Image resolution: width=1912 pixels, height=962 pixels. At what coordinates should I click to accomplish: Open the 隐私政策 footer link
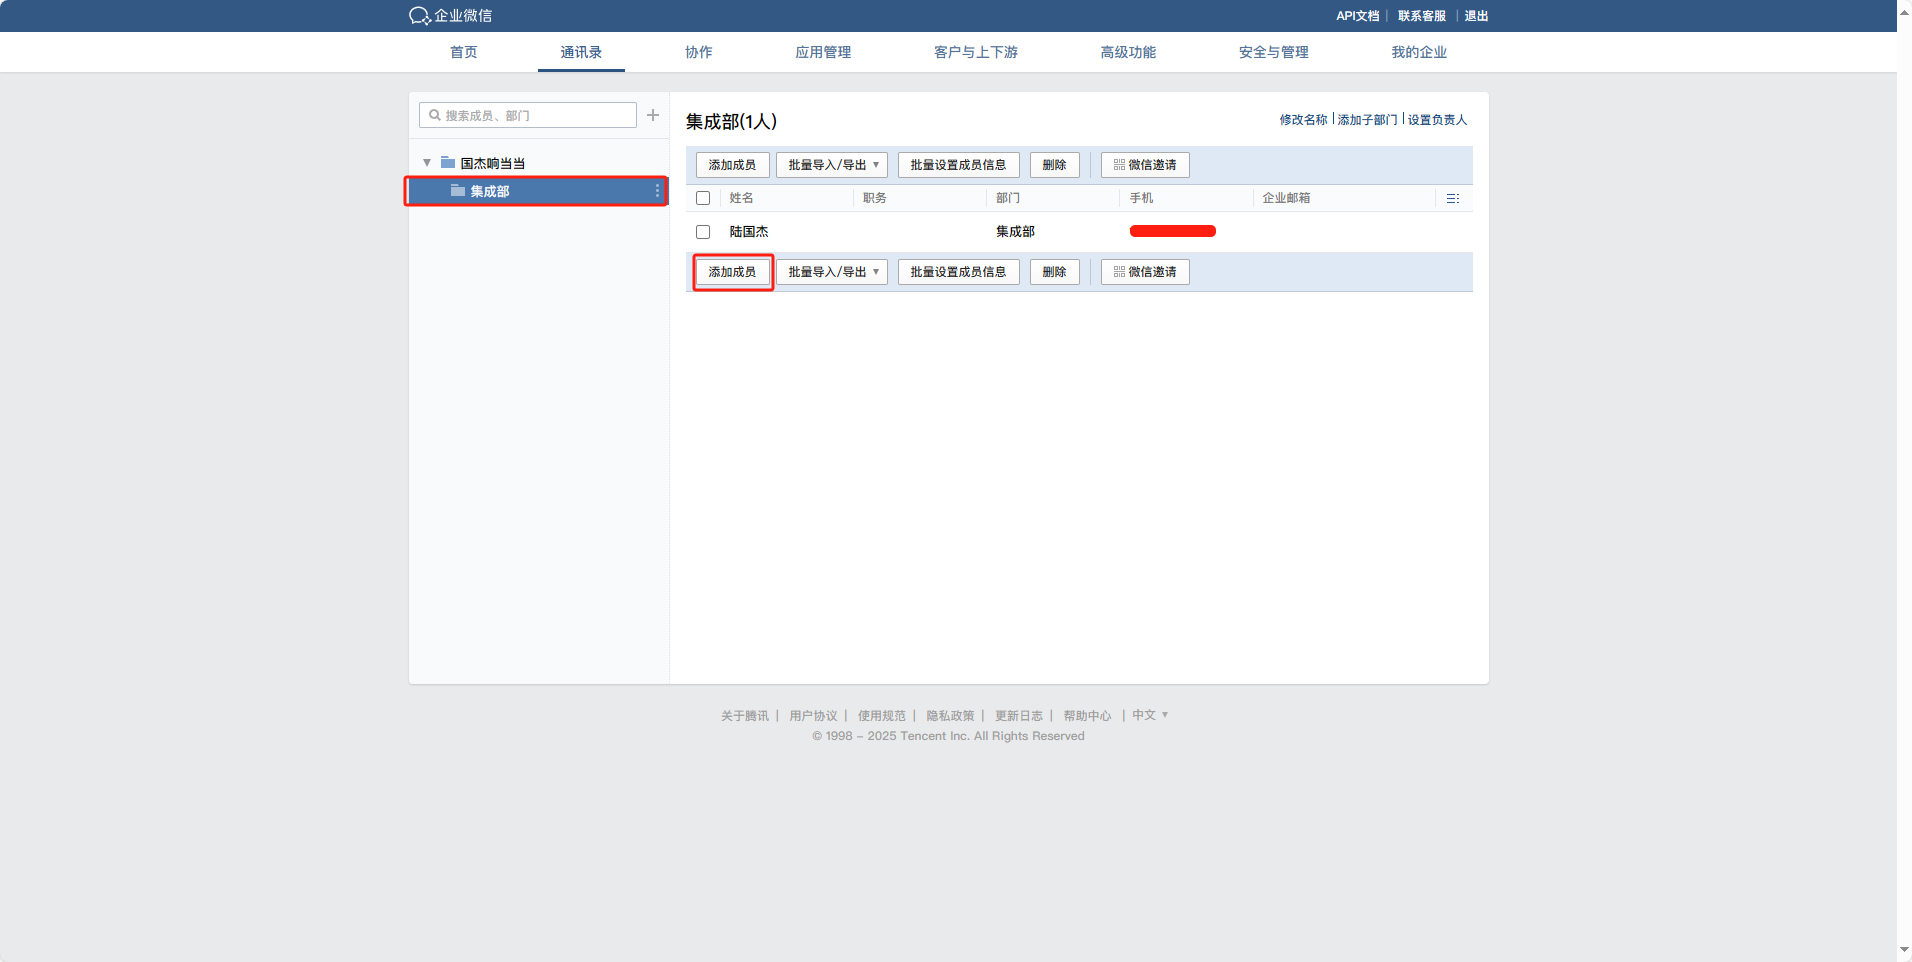950,716
